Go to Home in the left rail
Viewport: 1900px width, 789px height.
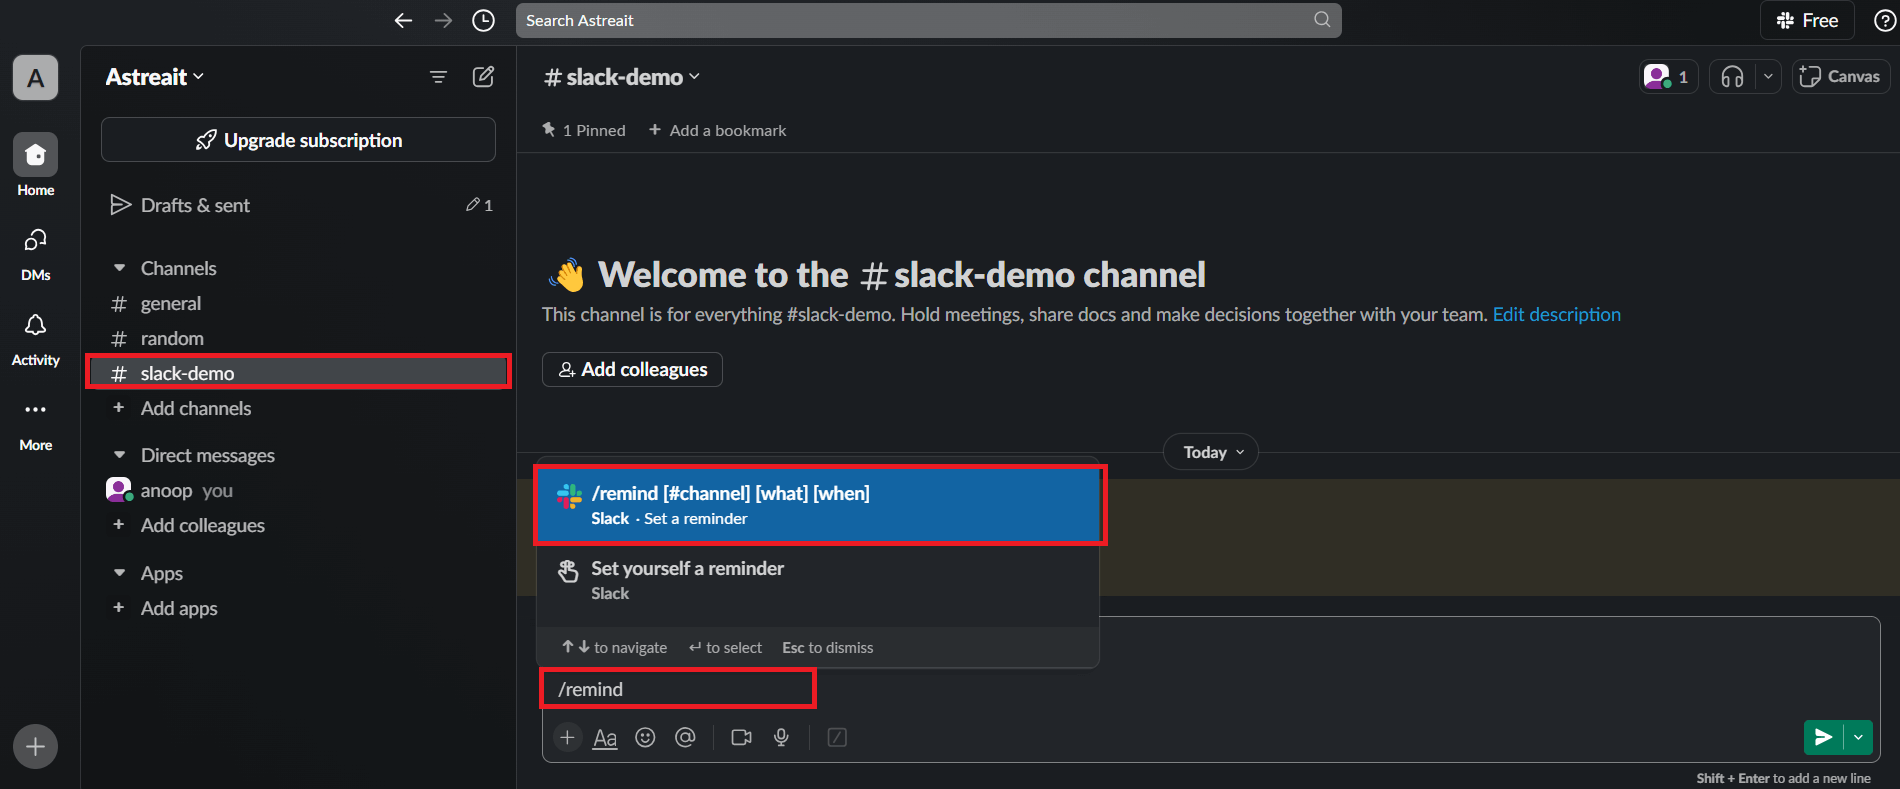(35, 166)
